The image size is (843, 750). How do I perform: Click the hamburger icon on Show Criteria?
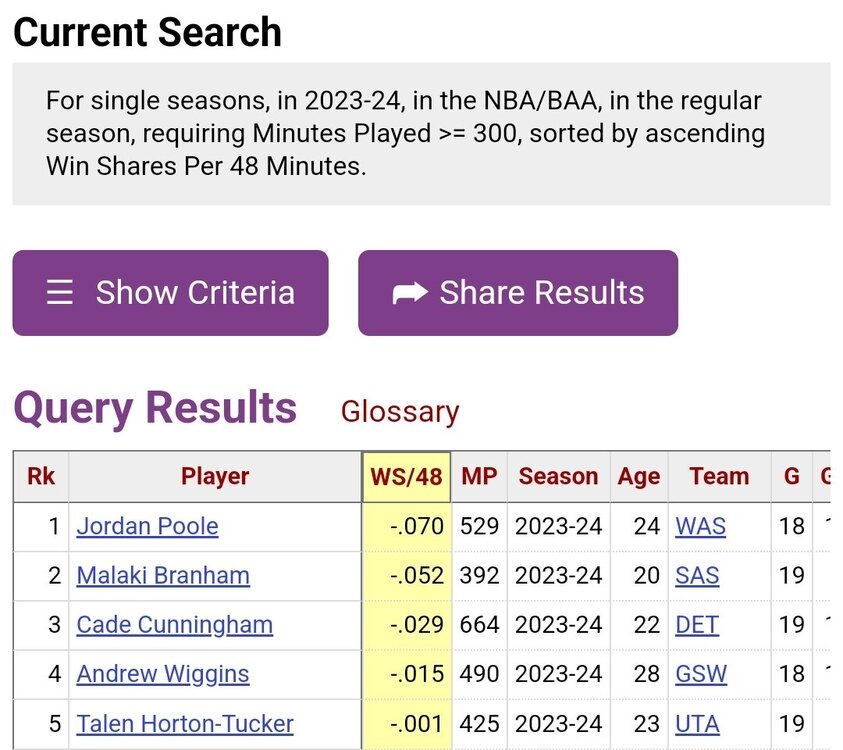tap(60, 293)
